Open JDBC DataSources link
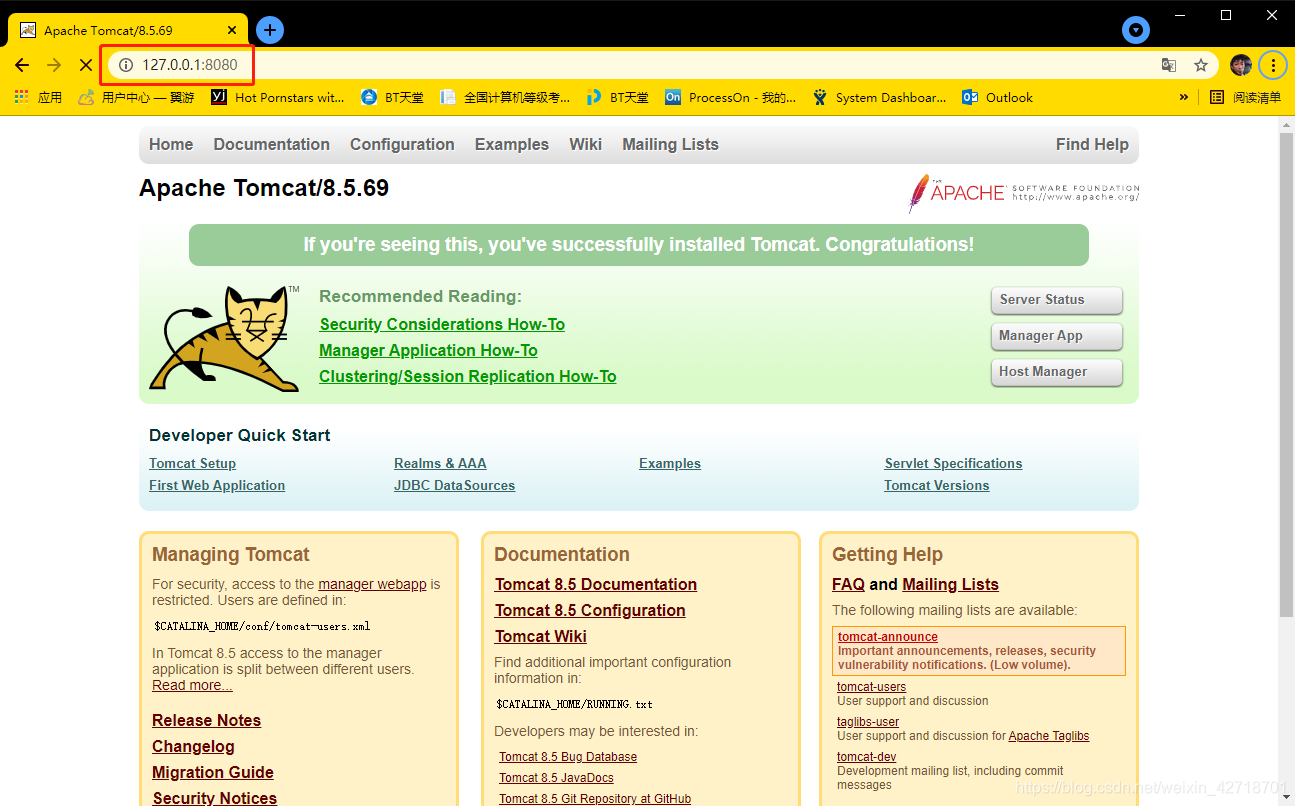The width and height of the screenshot is (1295, 806). pos(454,485)
